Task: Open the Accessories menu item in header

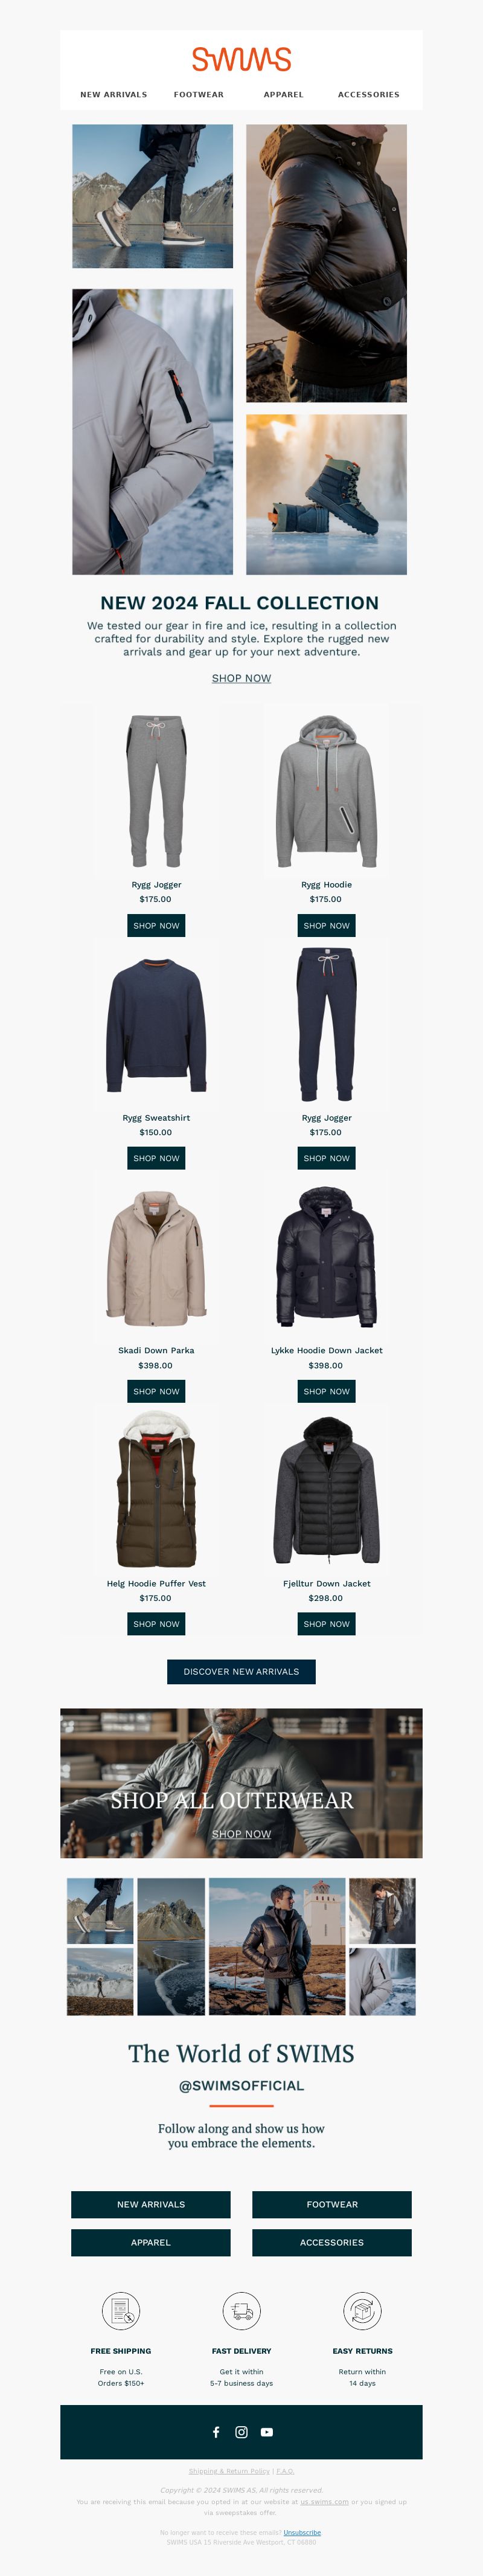Action: pyautogui.click(x=369, y=95)
